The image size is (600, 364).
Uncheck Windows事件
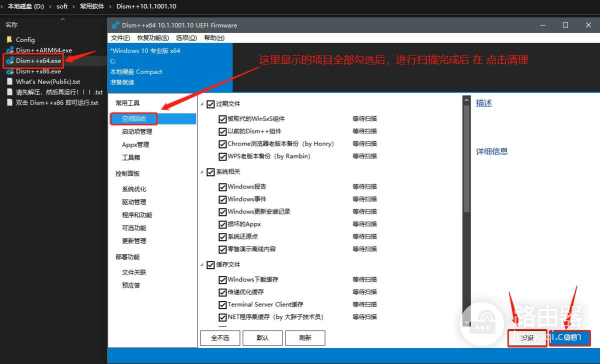(222, 199)
